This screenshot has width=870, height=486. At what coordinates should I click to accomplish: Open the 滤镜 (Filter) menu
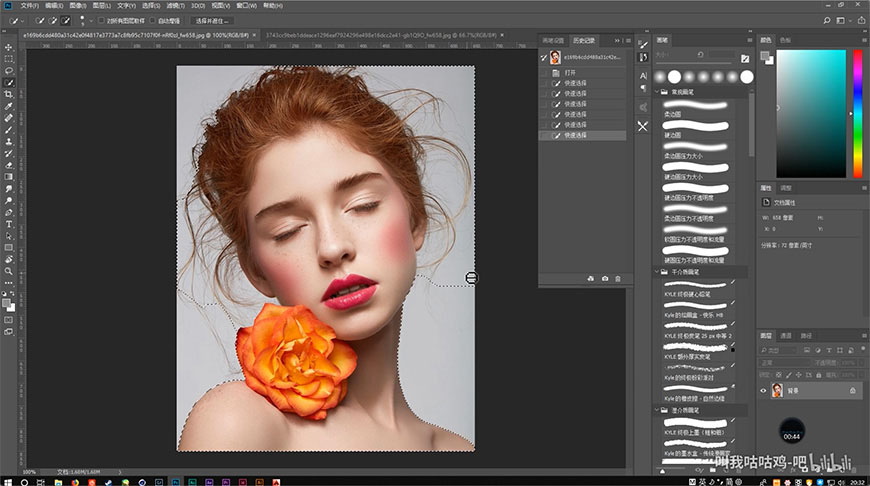click(x=173, y=5)
